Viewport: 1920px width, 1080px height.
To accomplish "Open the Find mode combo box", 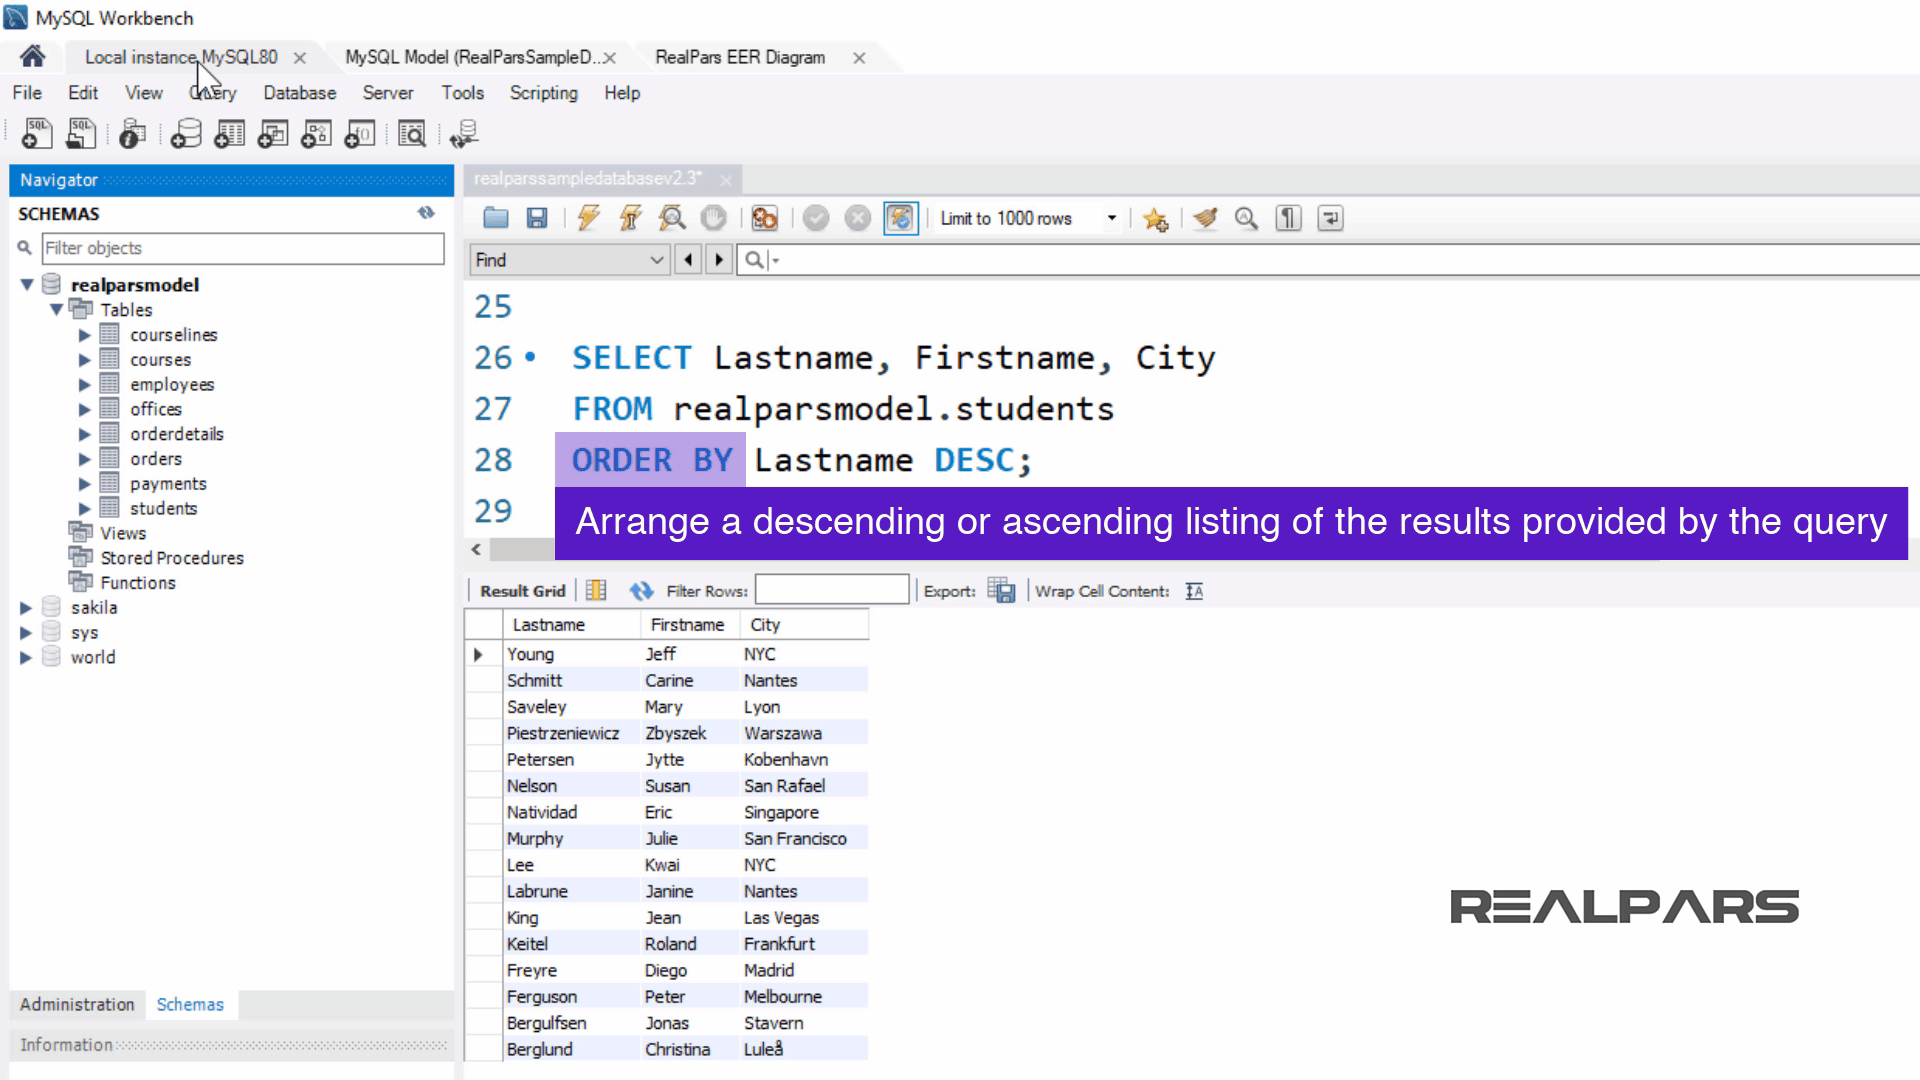I will [x=568, y=260].
